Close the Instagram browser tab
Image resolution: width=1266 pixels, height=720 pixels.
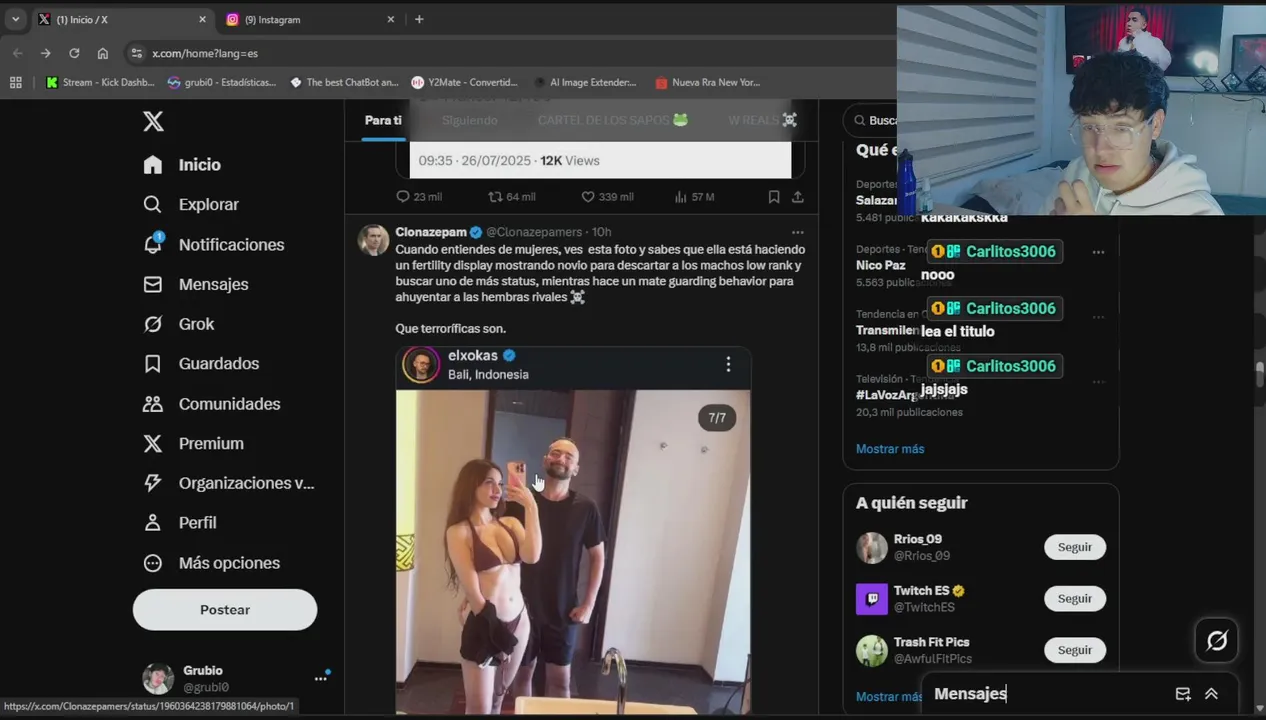pyautogui.click(x=391, y=19)
